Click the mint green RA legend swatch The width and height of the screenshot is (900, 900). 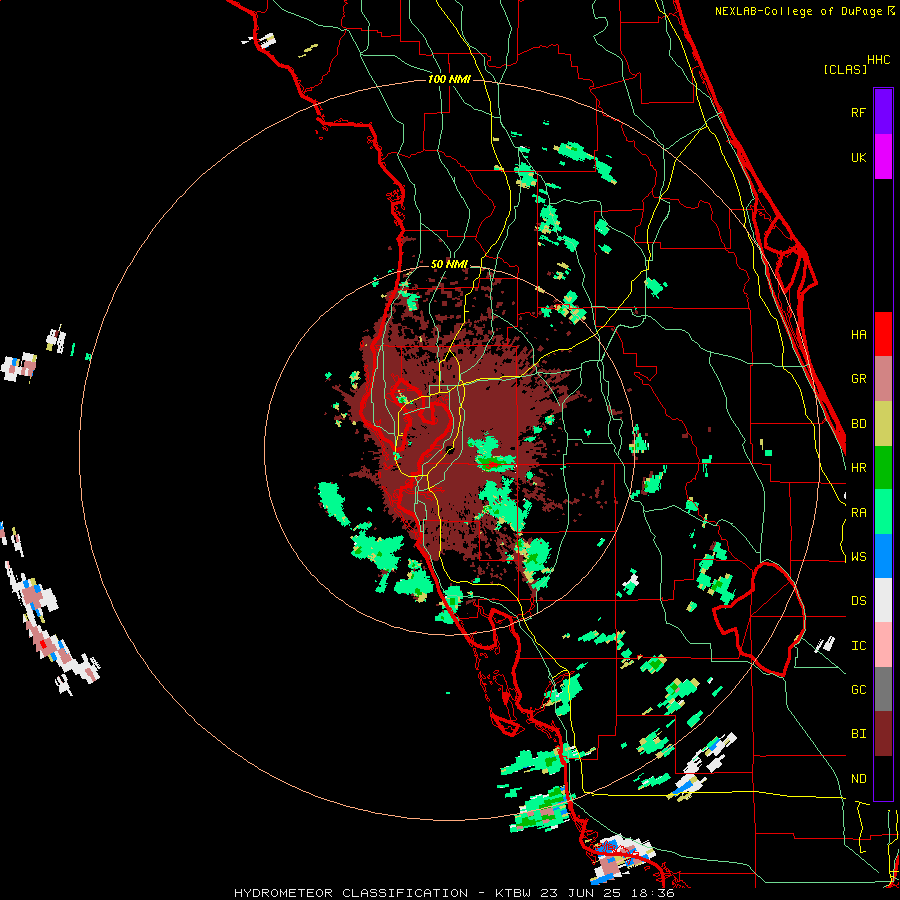(x=883, y=512)
